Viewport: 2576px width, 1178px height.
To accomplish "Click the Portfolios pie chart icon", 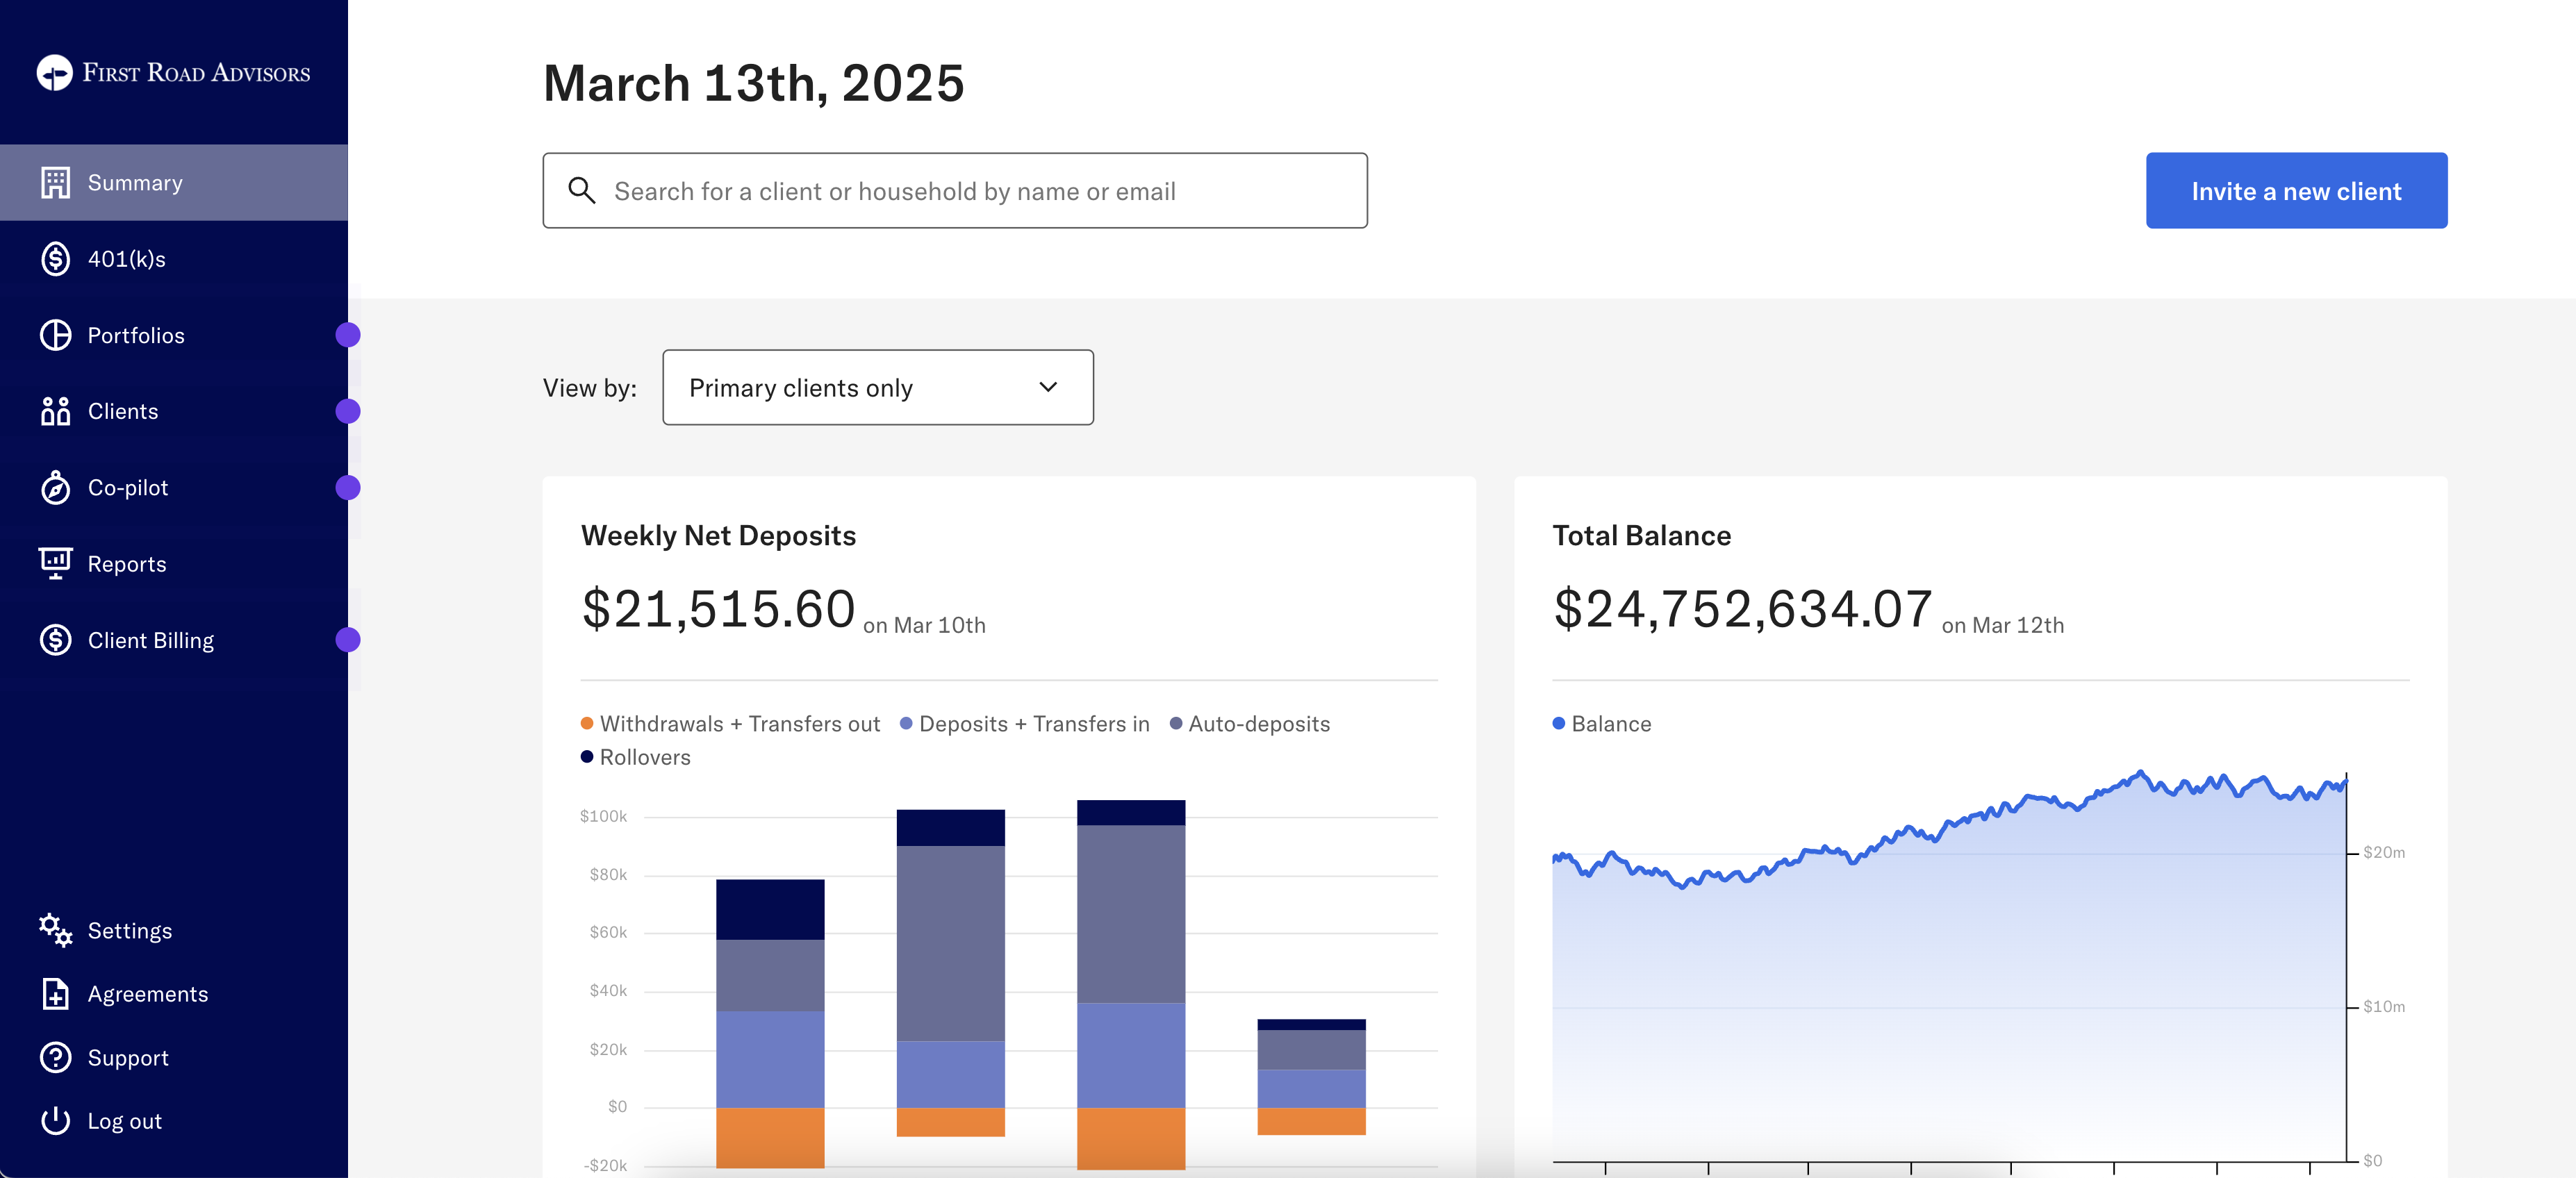I will [55, 335].
